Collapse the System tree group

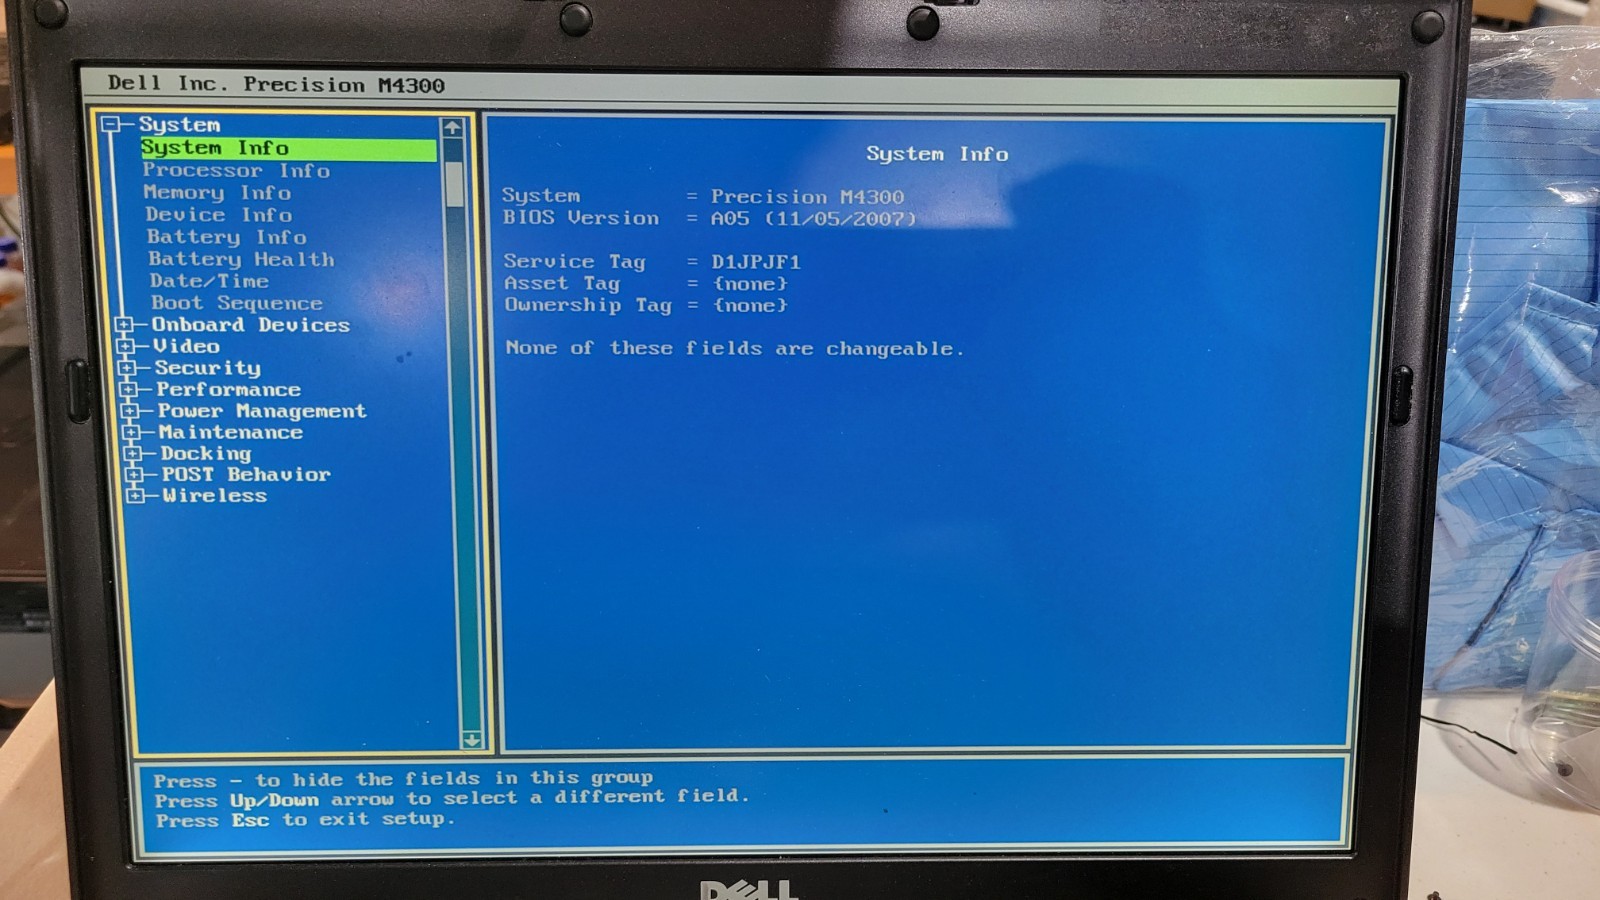112,124
